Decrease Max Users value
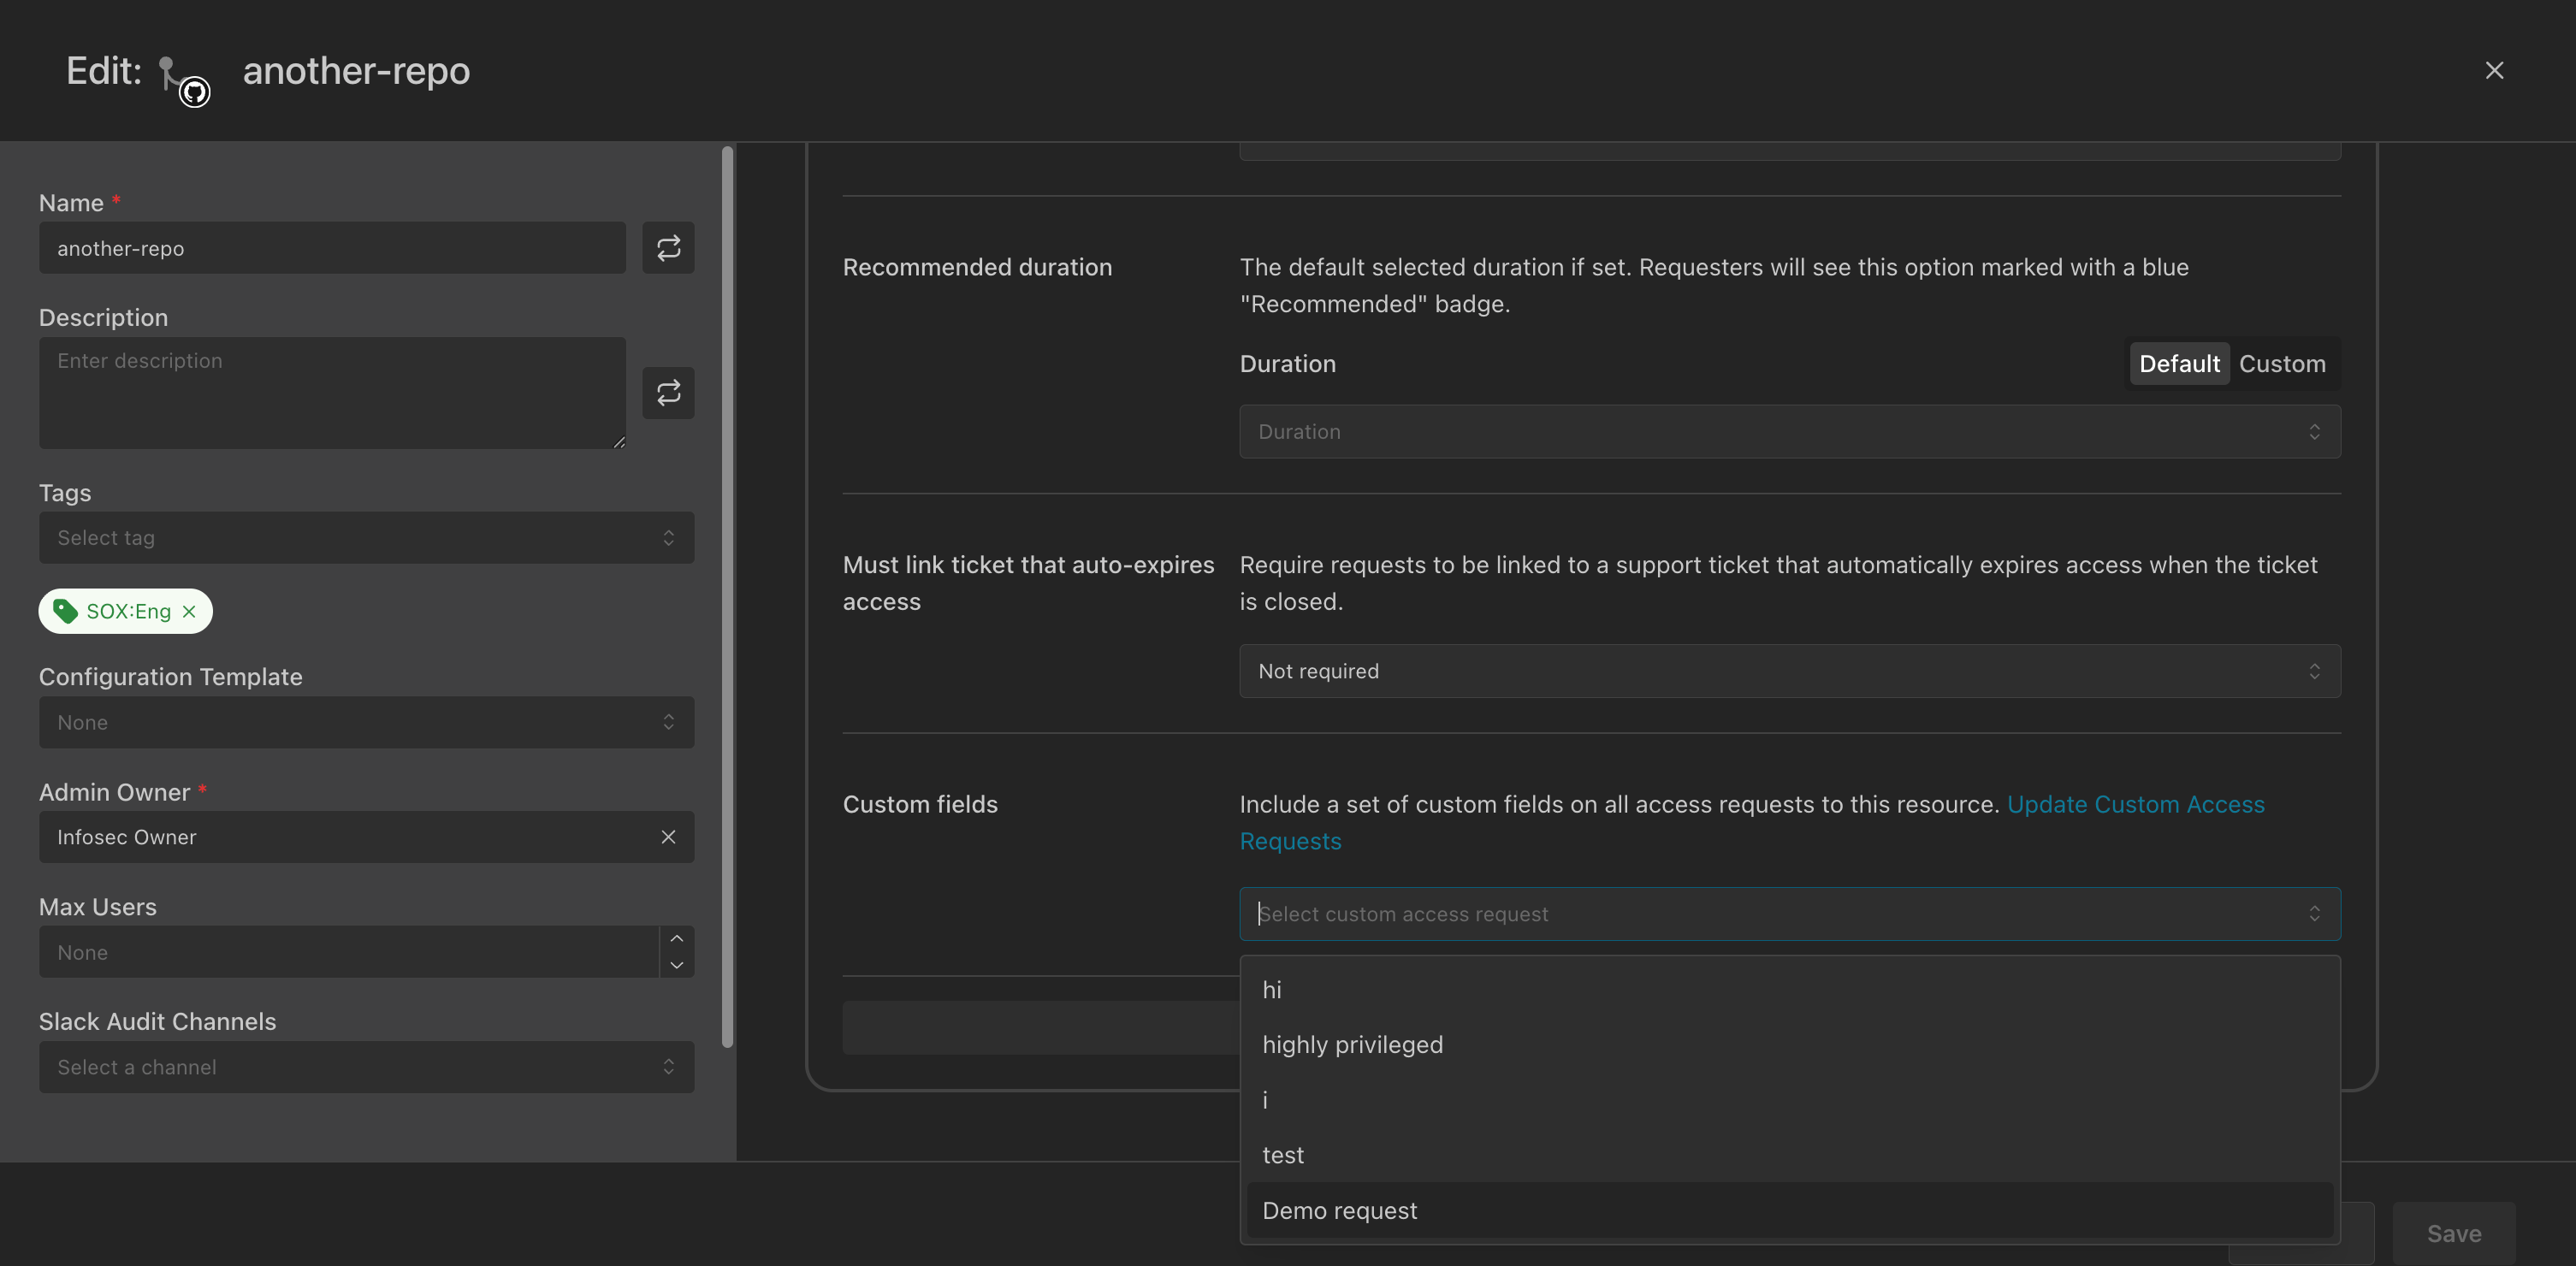2576x1266 pixels. (x=677, y=965)
